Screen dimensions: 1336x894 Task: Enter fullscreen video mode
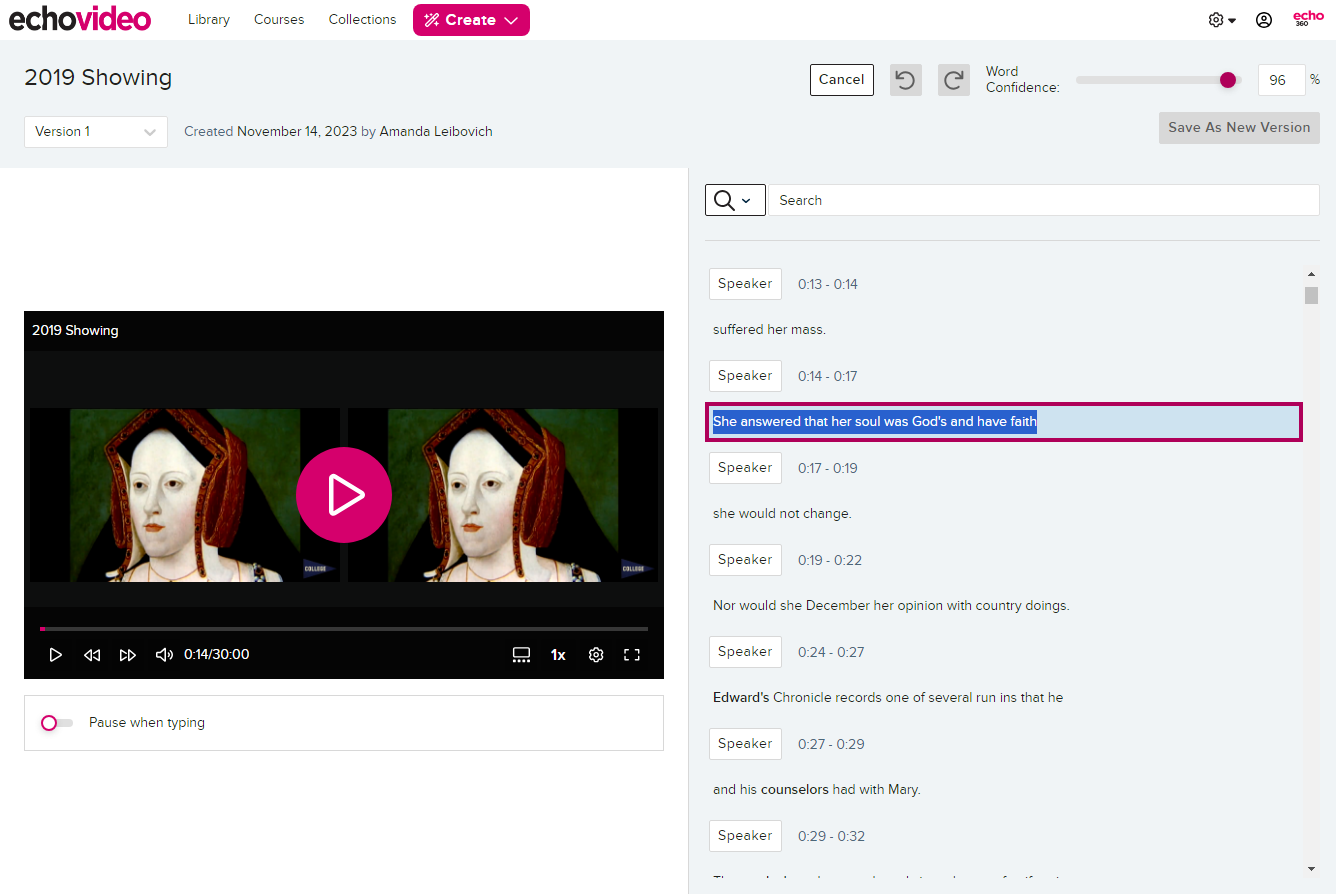point(631,654)
